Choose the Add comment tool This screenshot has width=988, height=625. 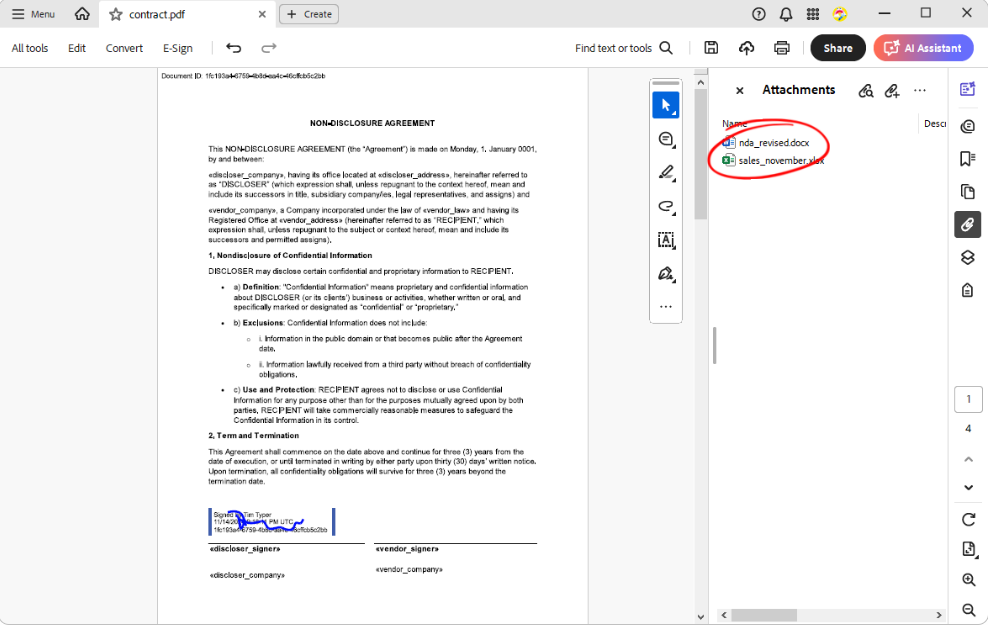(666, 139)
